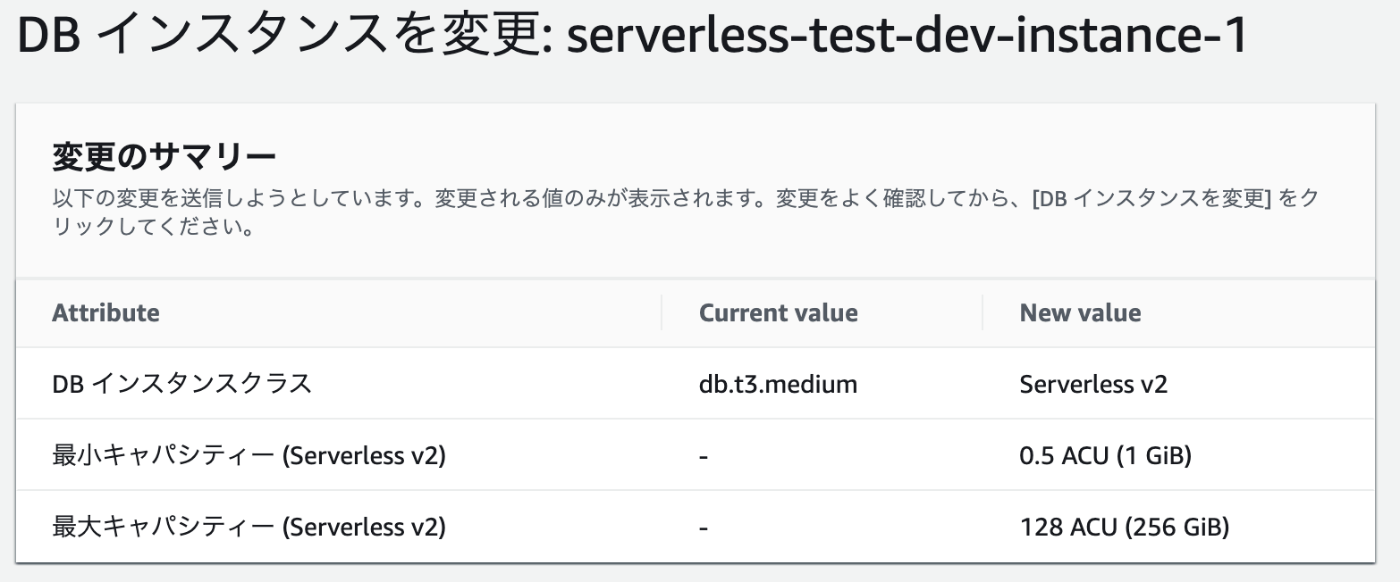
Task: Select the 変更のサマリー heading
Action: point(163,158)
